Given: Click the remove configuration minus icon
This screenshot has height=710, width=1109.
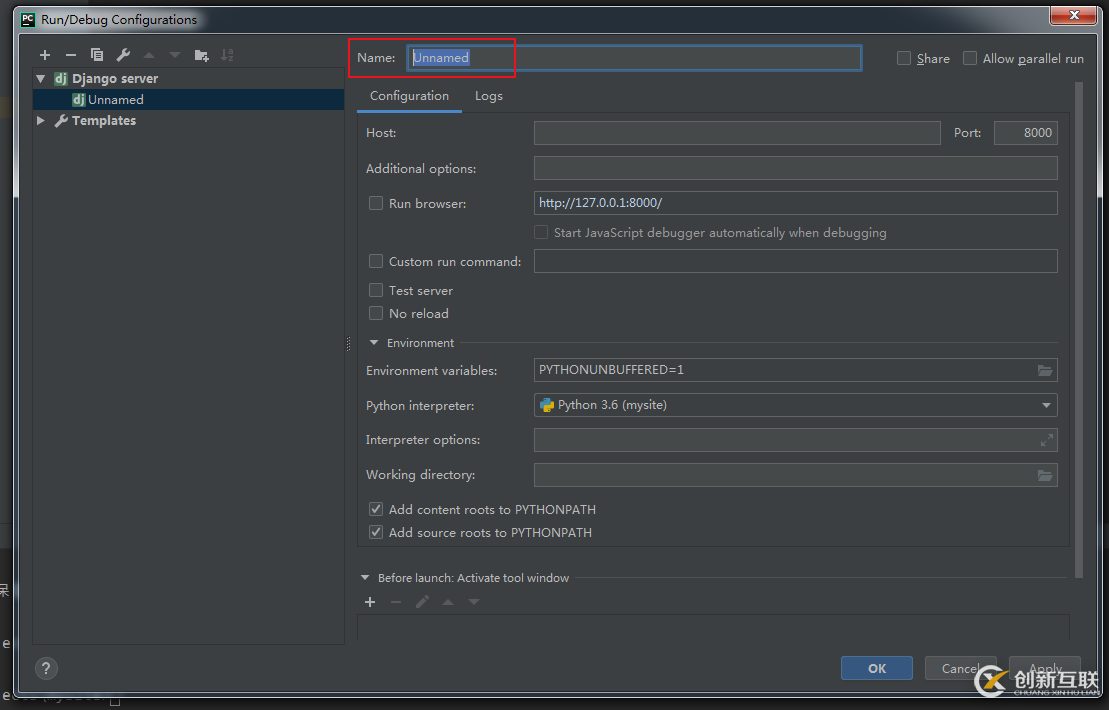Looking at the screenshot, I should 70,55.
